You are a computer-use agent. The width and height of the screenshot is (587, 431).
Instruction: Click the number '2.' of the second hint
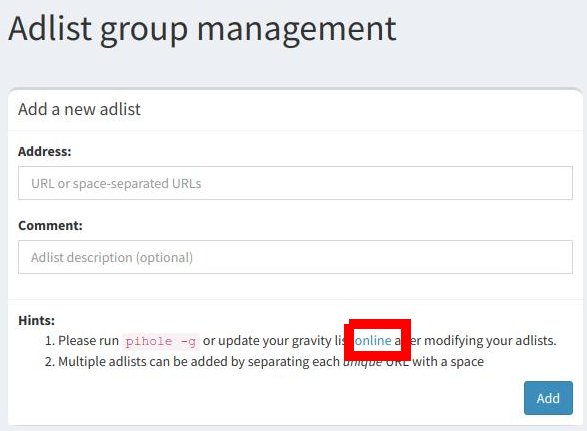click(50, 362)
